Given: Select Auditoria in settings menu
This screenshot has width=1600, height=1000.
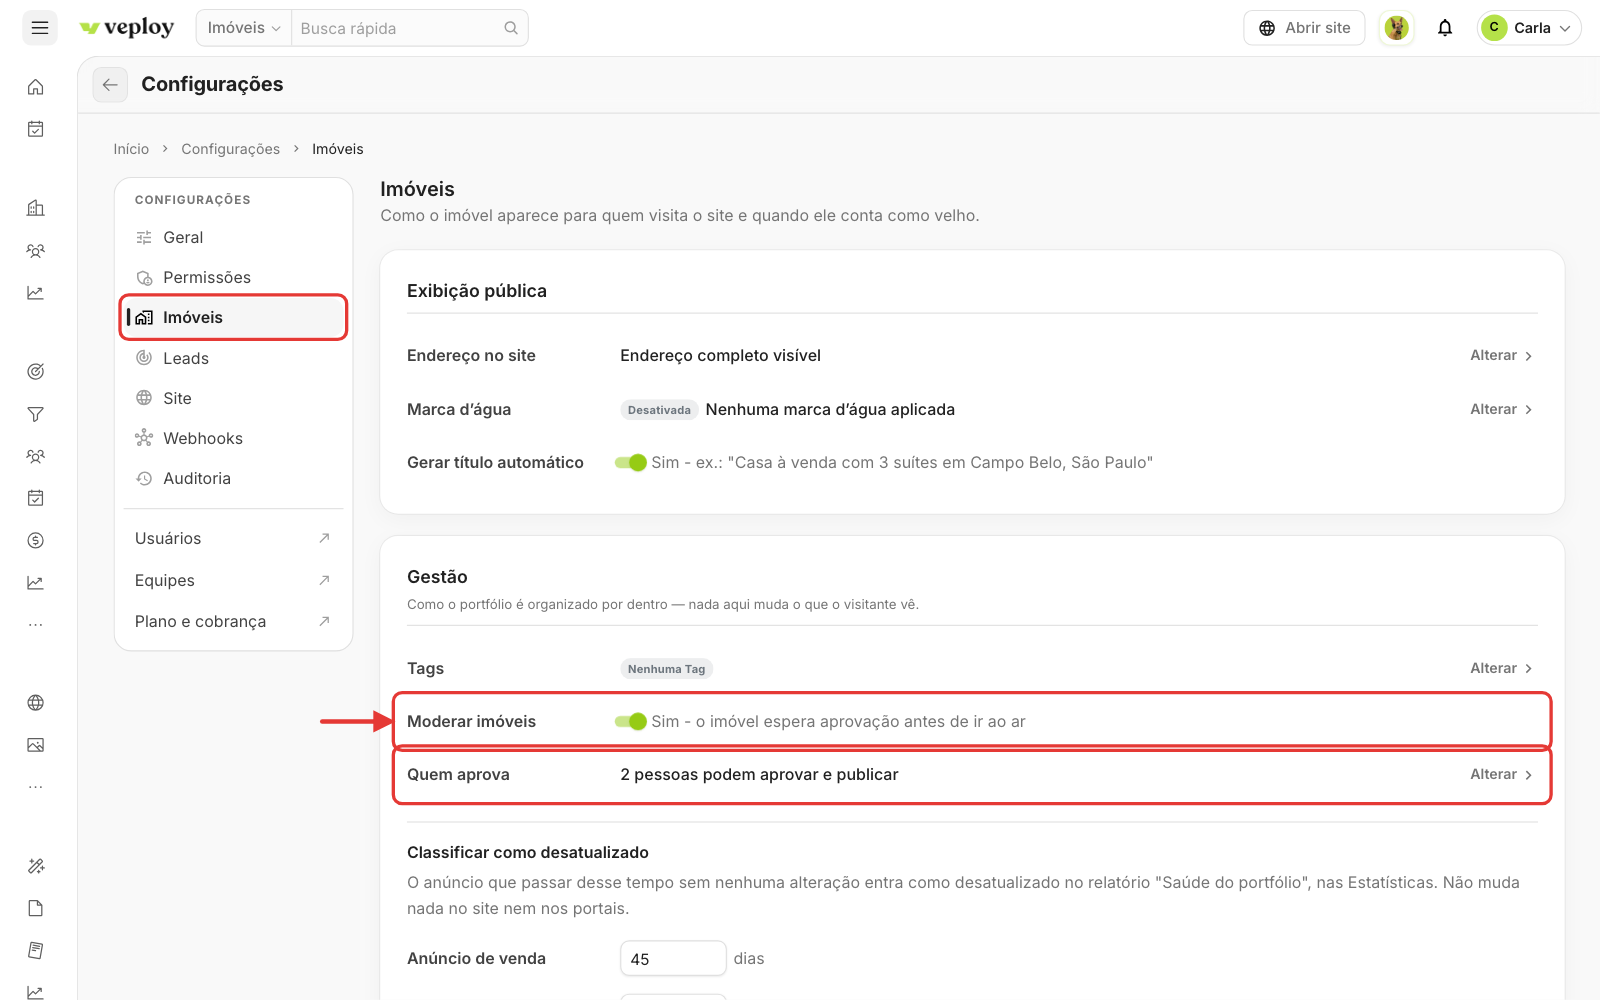Looking at the screenshot, I should pyautogui.click(x=233, y=478).
